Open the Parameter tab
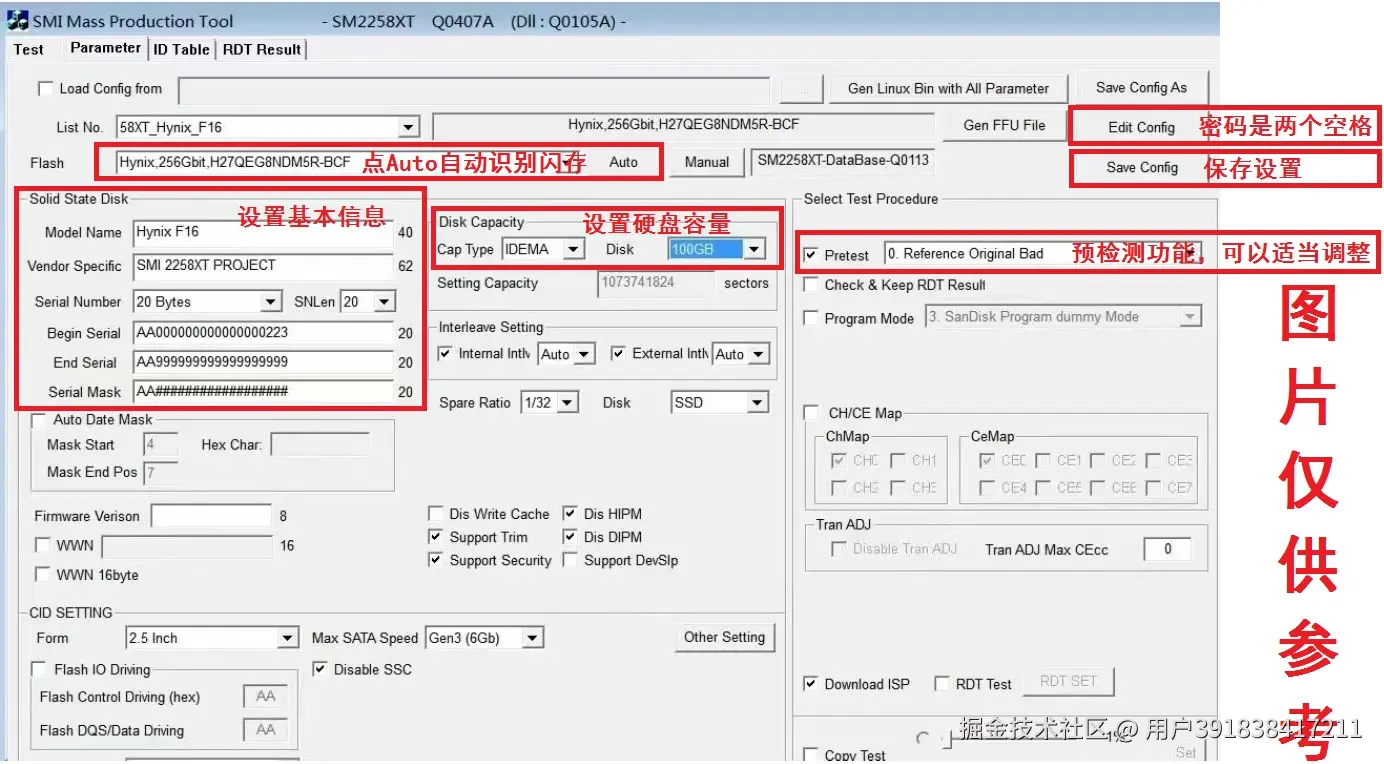 point(105,47)
